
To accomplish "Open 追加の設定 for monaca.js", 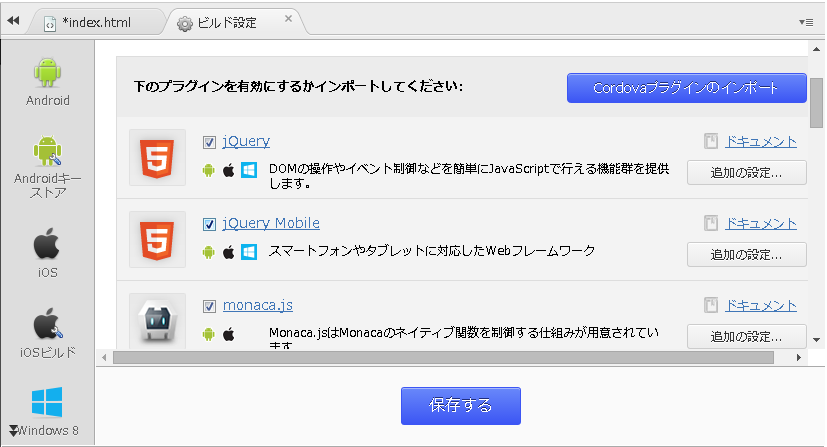I will click(x=746, y=336).
